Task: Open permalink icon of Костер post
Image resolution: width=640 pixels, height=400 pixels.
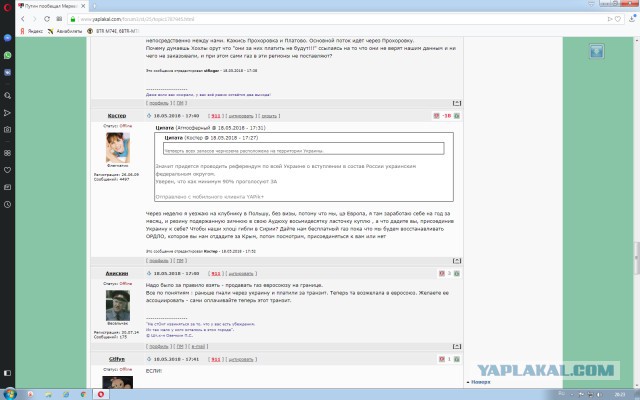Action: click(149, 116)
